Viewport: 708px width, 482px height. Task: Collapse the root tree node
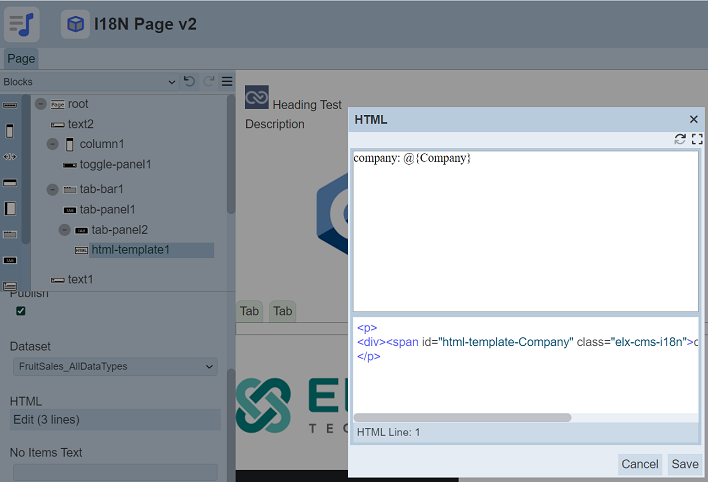(x=41, y=104)
